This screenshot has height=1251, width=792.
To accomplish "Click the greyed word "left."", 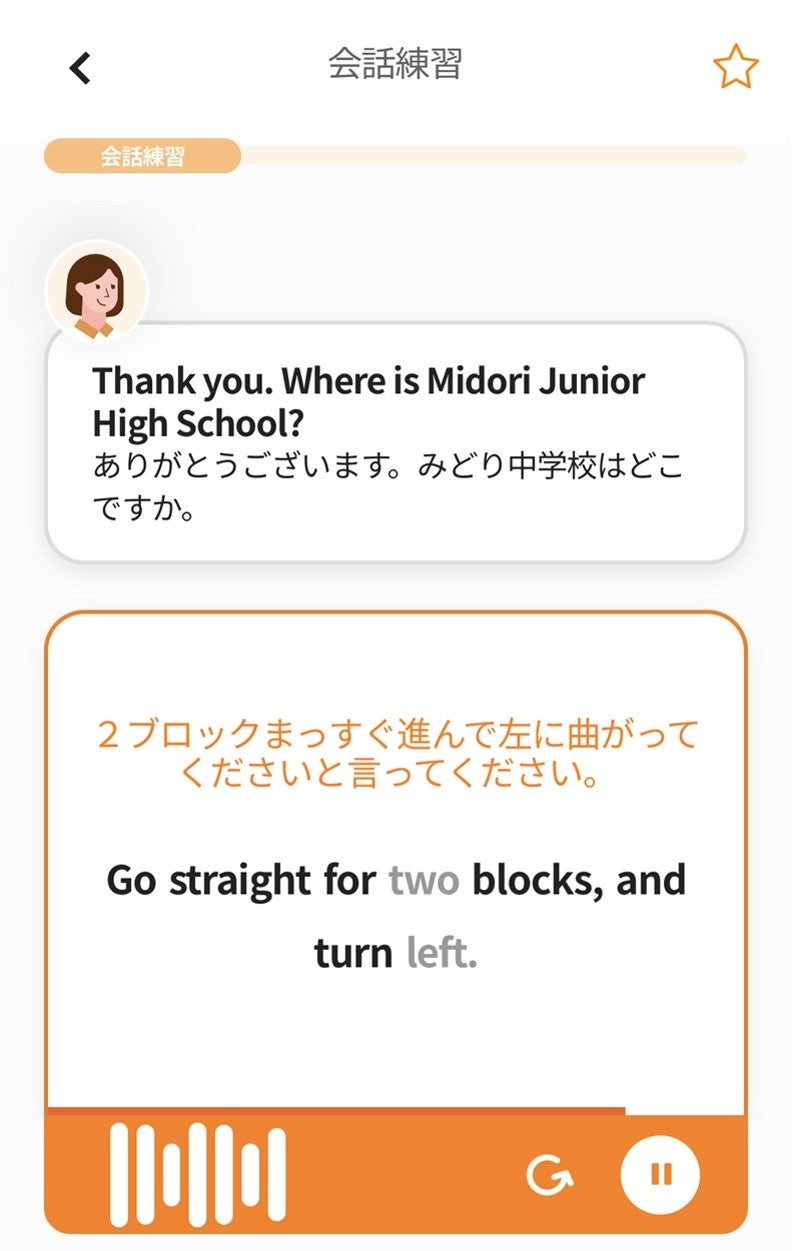I will point(442,953).
